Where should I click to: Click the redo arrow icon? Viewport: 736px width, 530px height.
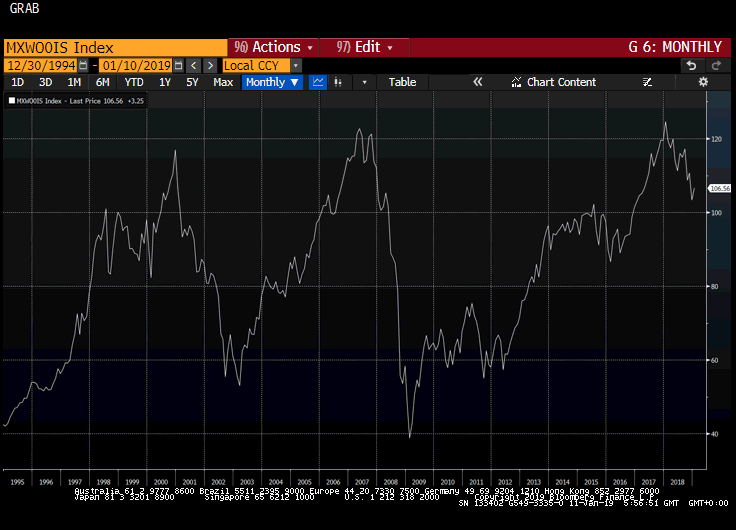coord(716,65)
